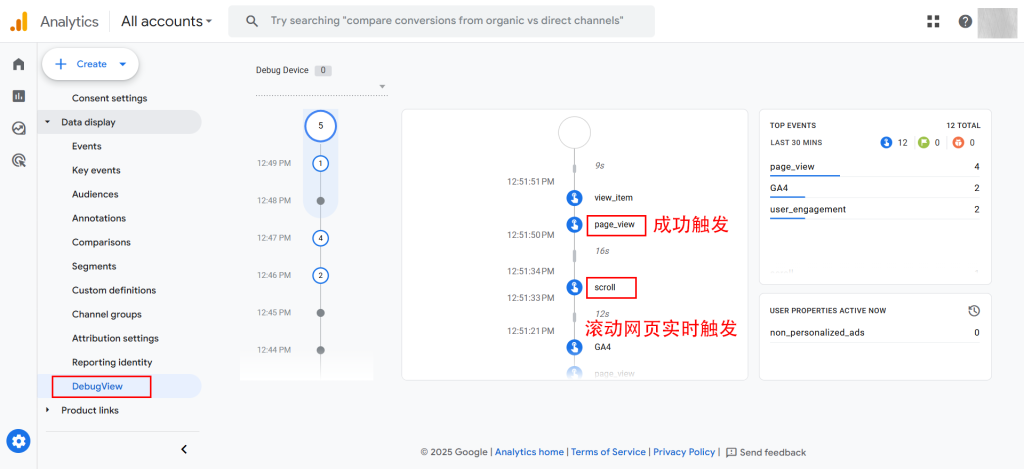This screenshot has height=469, width=1024.
Task: Click the view_item event label
Action: point(613,197)
